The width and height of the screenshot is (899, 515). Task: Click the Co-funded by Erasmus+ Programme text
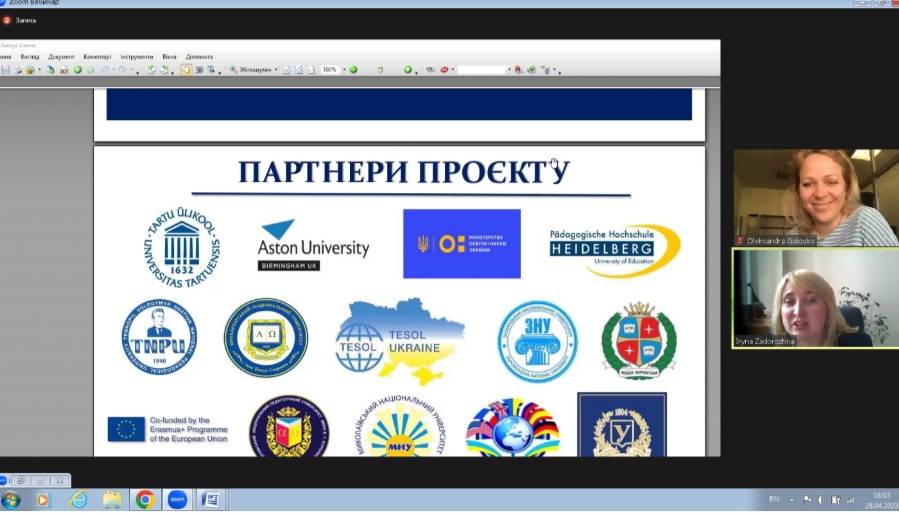(x=188, y=429)
